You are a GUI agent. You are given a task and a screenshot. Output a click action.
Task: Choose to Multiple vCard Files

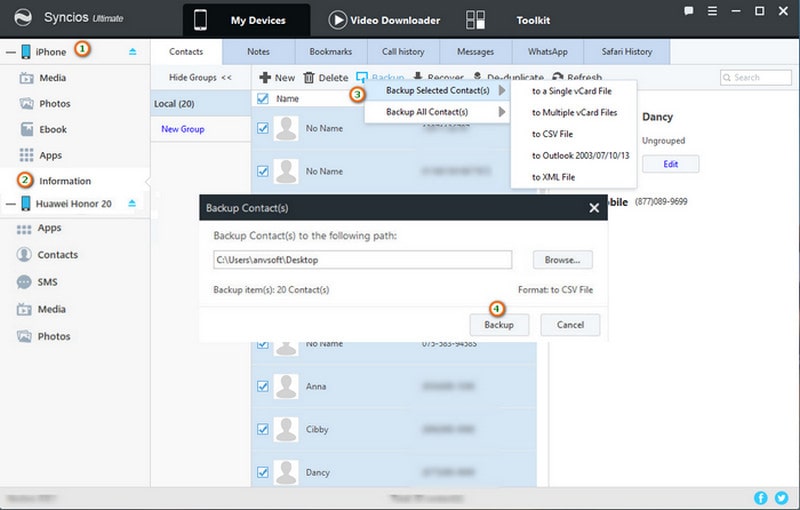click(x=574, y=113)
